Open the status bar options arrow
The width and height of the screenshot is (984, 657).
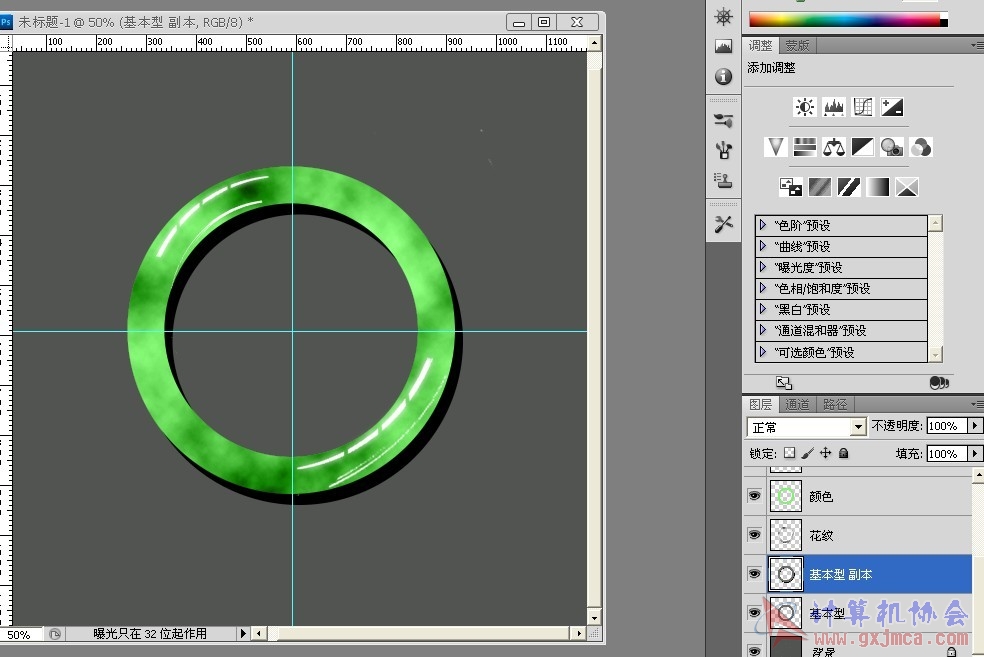click(243, 634)
